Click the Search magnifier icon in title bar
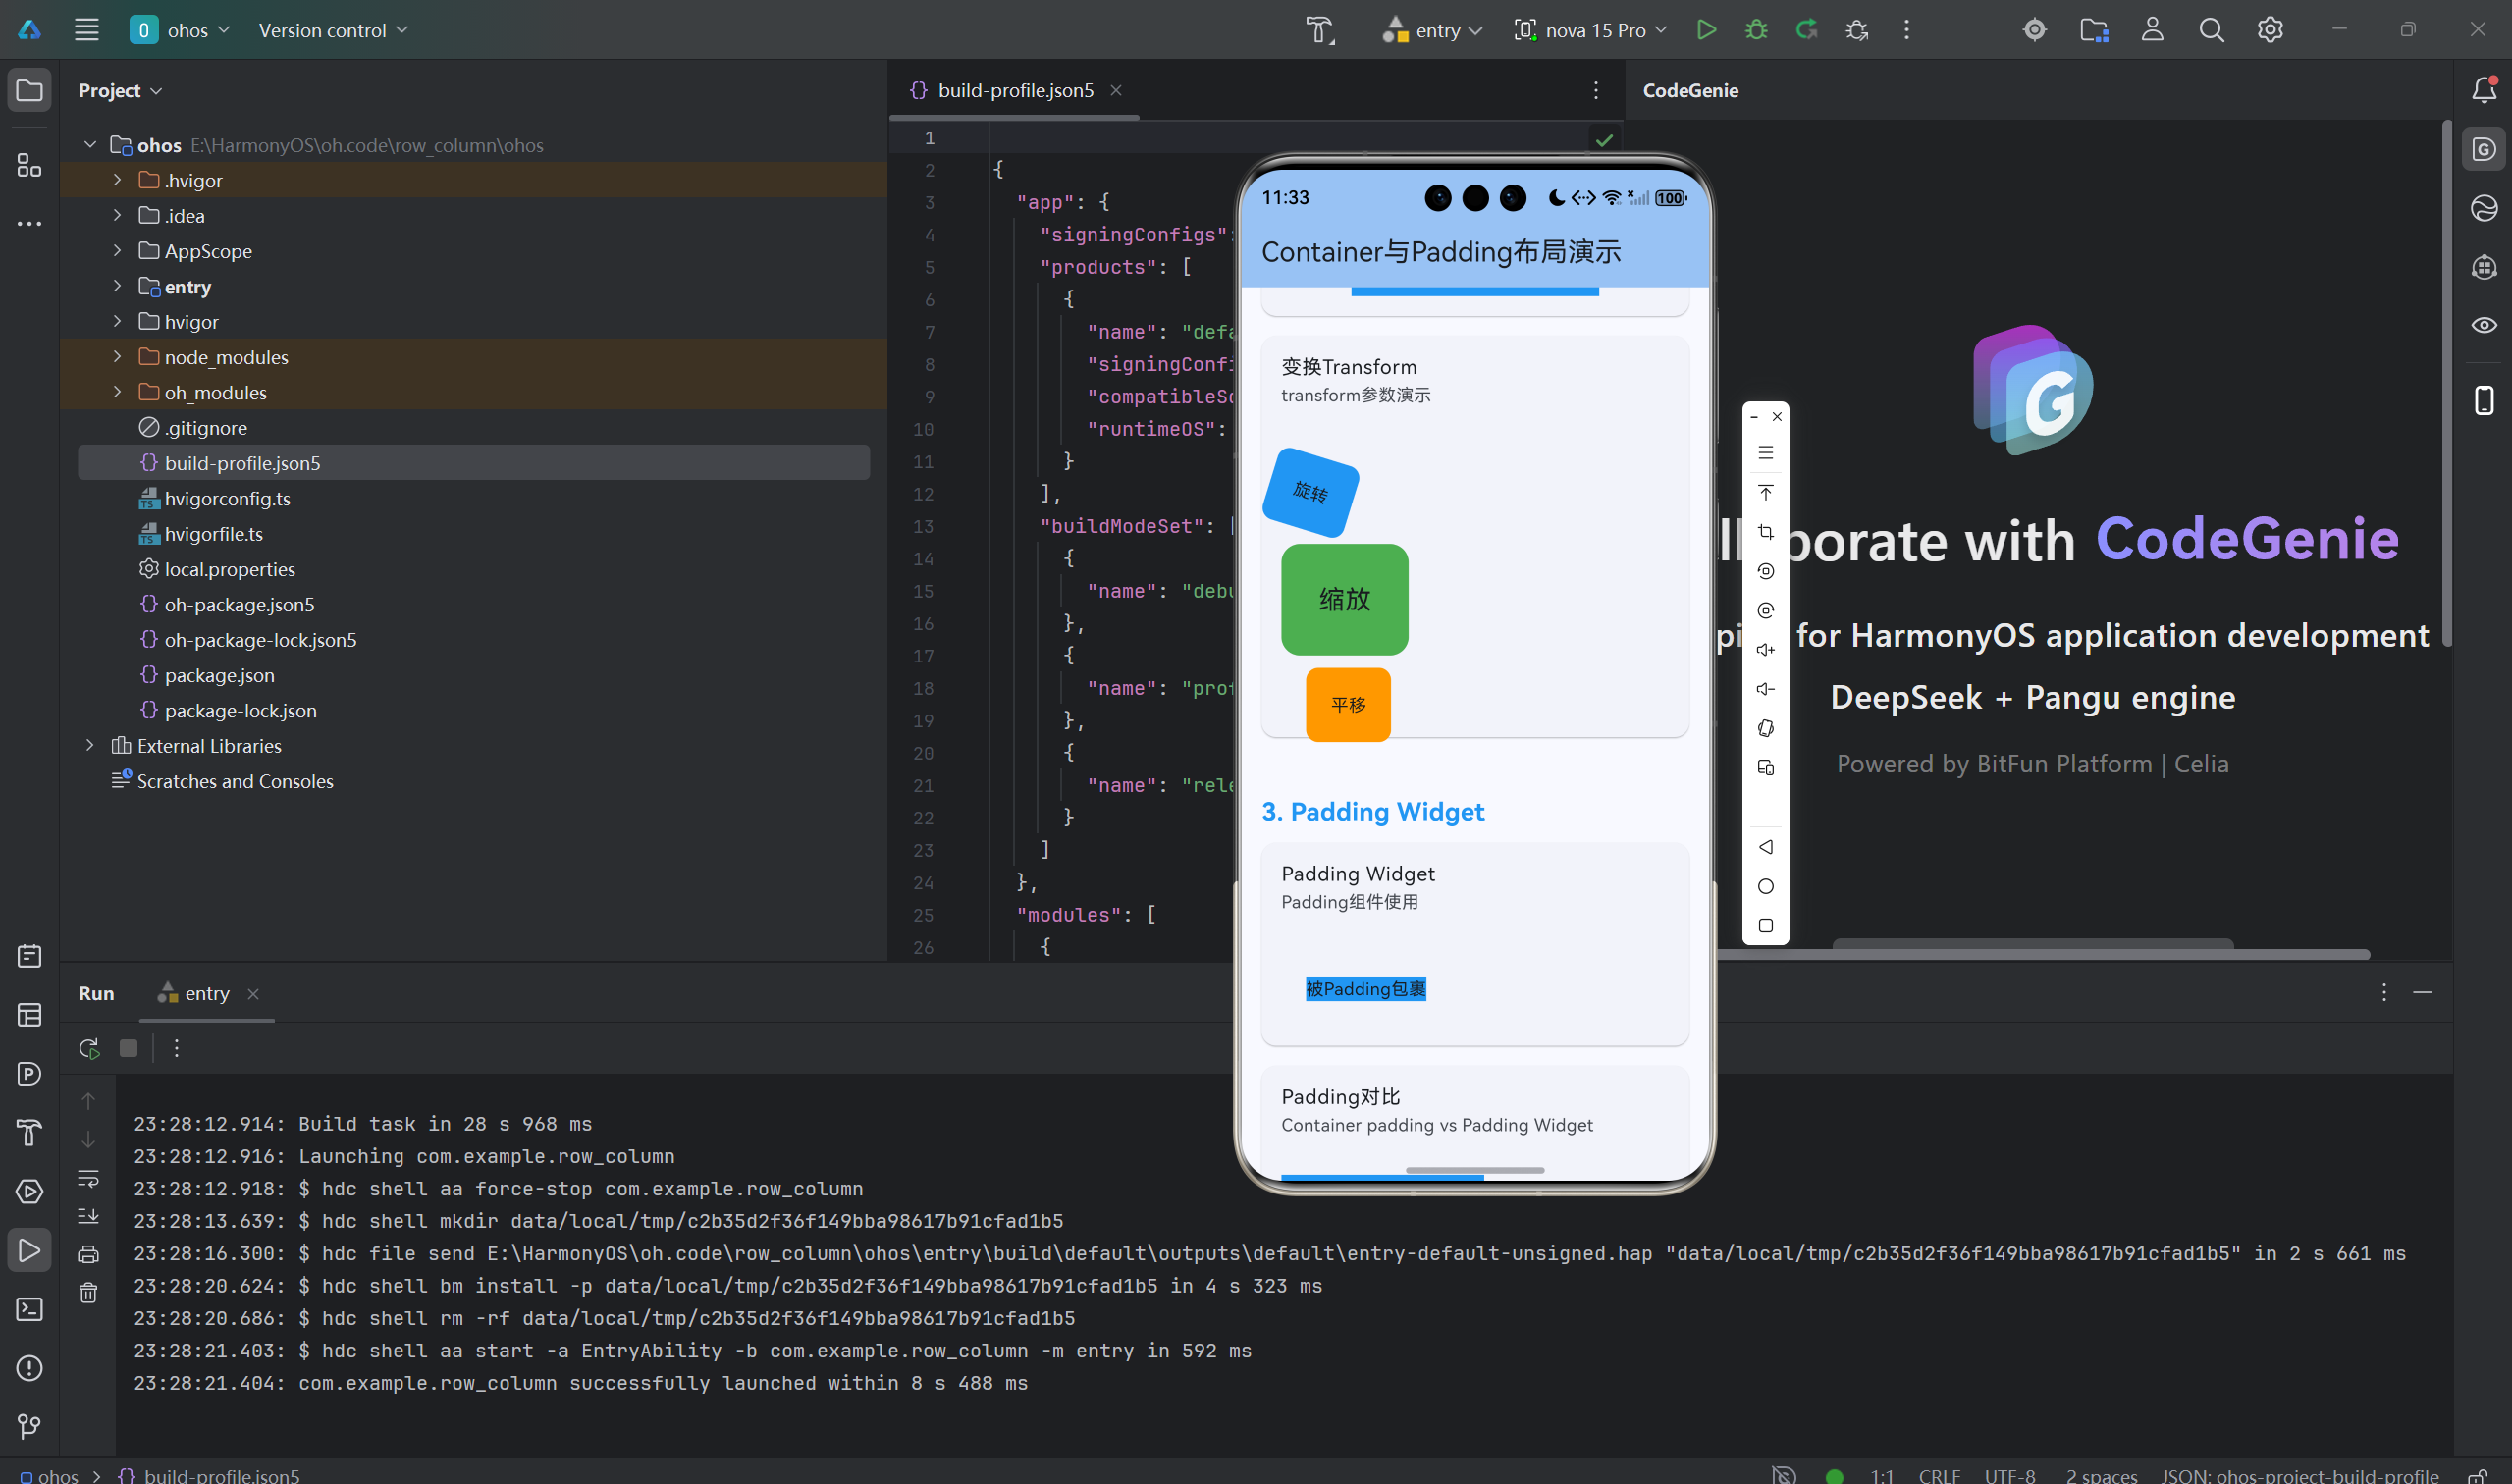This screenshot has width=2512, height=1484. tap(2211, 30)
